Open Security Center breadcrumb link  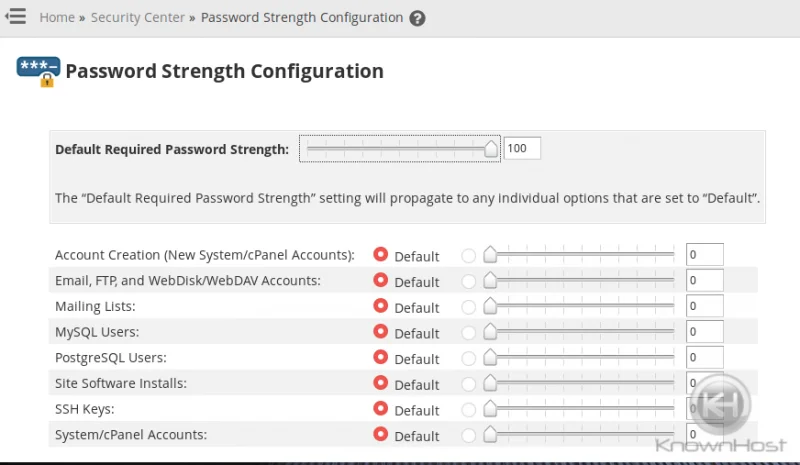138,18
